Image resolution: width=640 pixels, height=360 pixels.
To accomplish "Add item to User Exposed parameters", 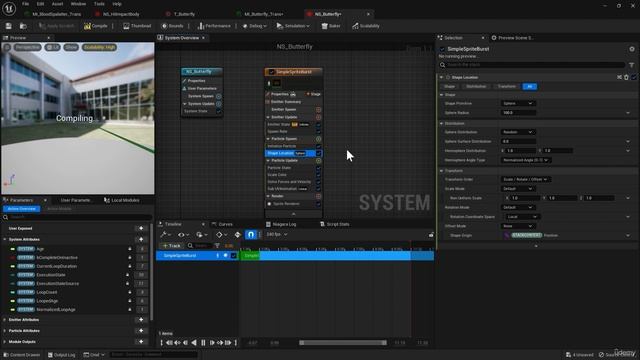I will pyautogui.click(x=141, y=228).
